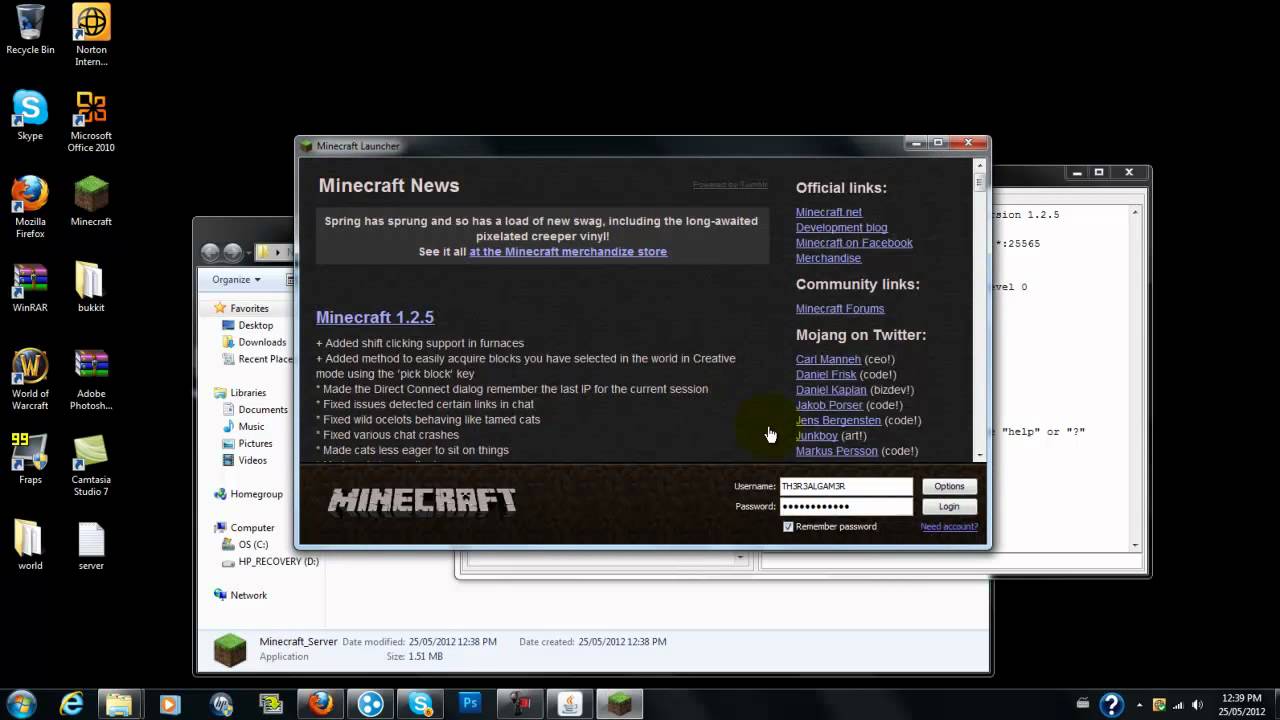
Task: Select the Fraps desktop icon
Action: click(x=30, y=460)
